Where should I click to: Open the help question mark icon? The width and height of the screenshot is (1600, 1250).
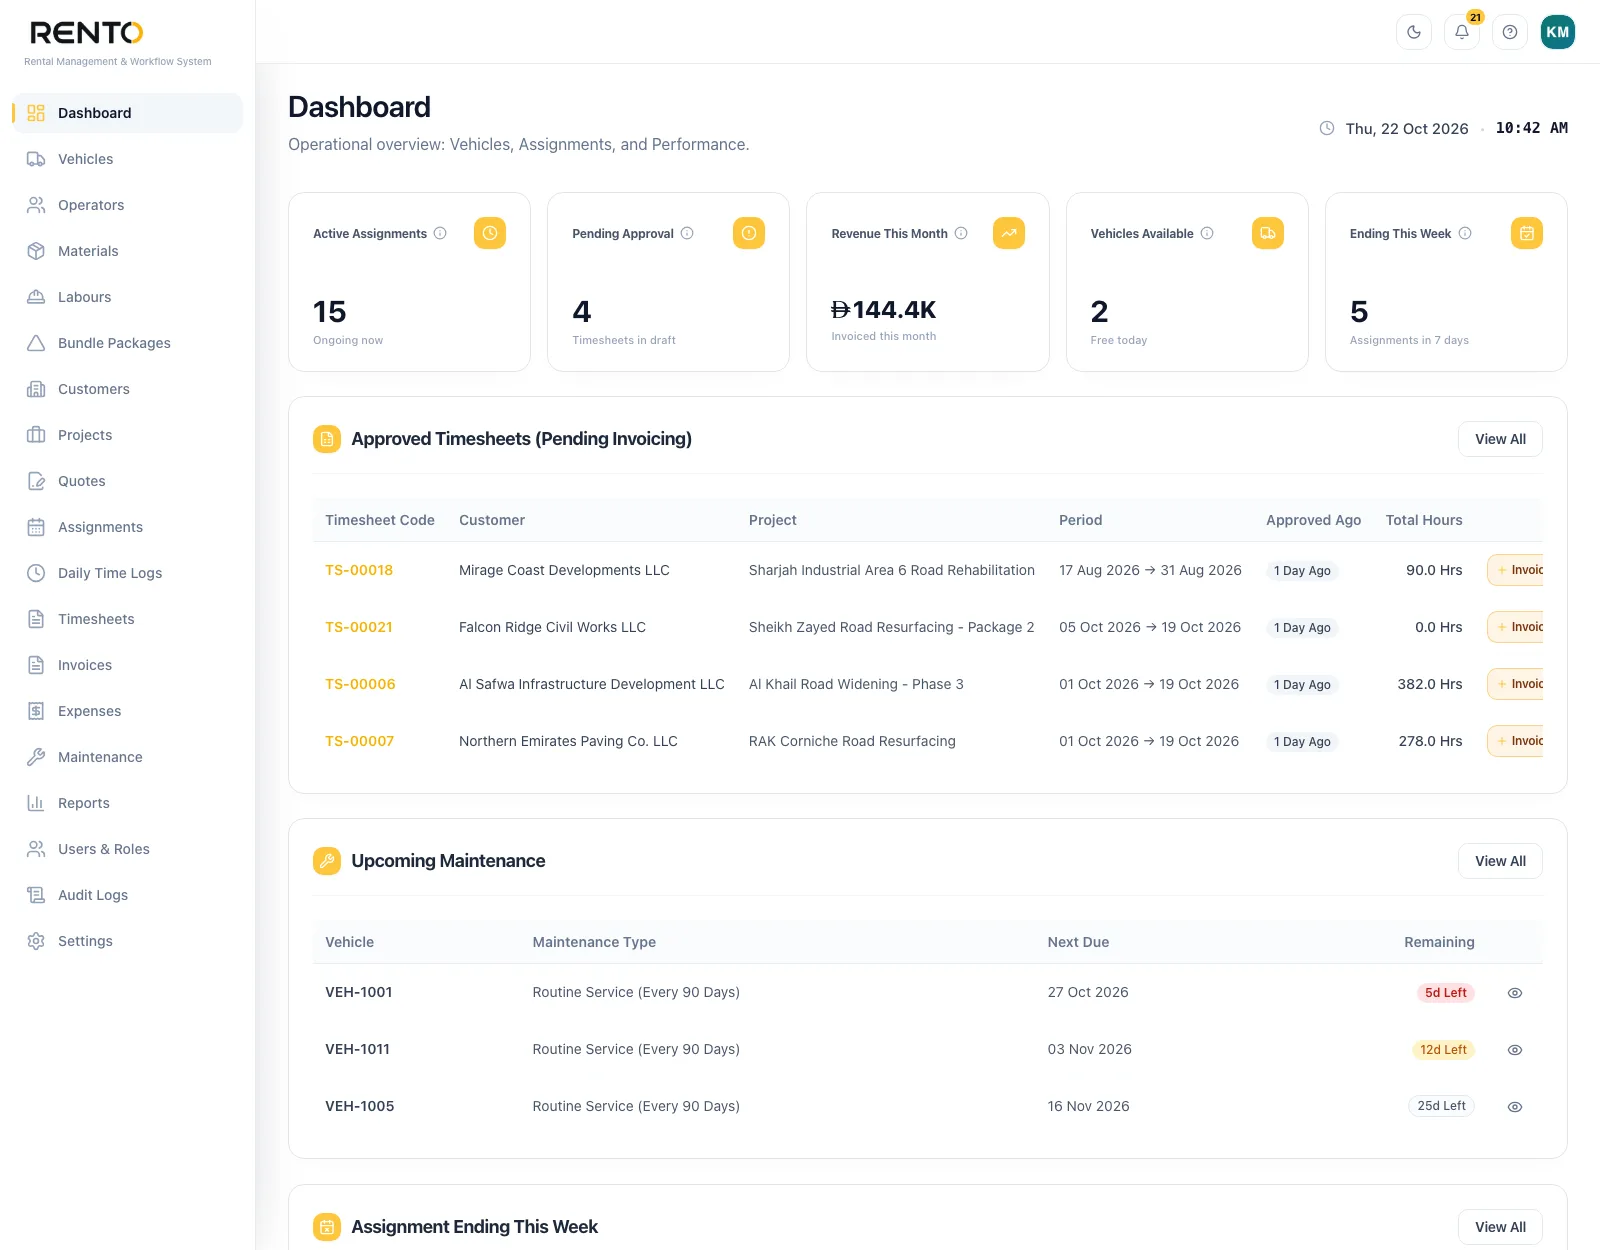tap(1510, 32)
